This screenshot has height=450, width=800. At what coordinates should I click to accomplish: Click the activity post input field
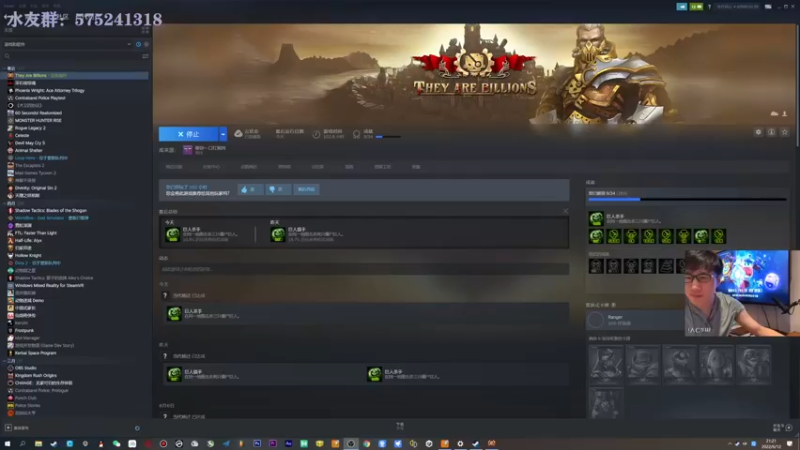click(364, 269)
